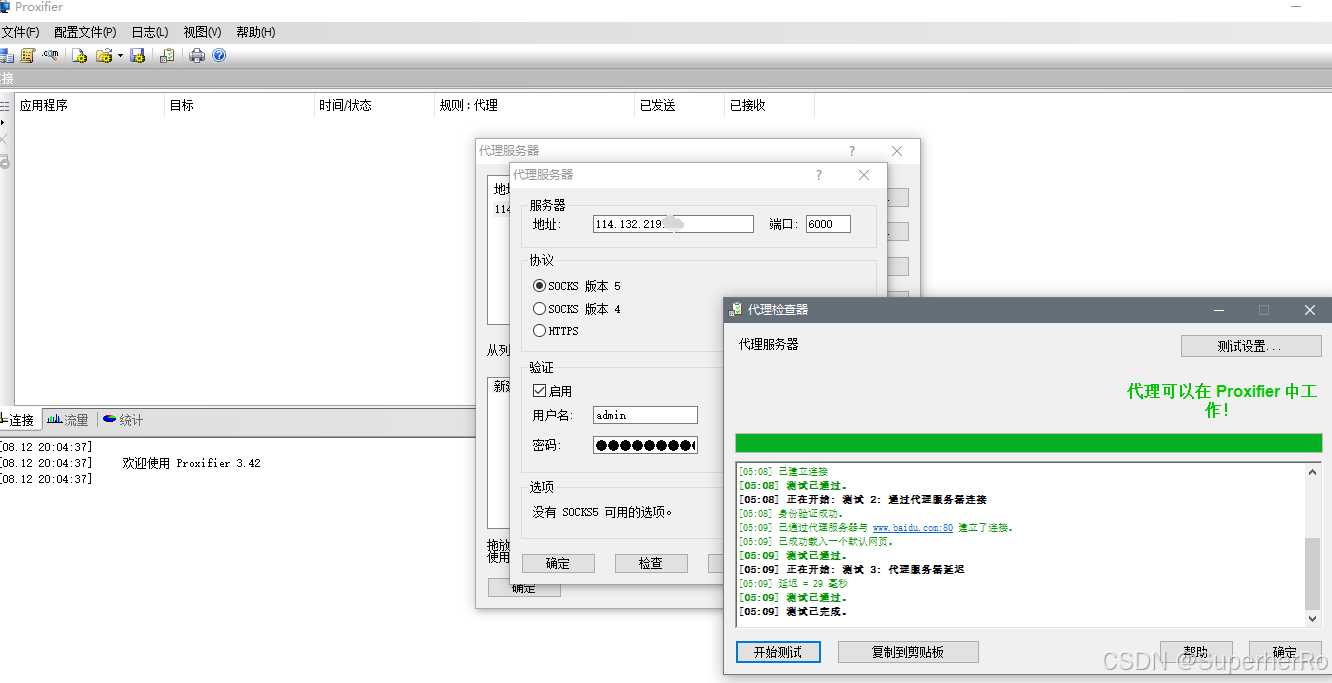The height and width of the screenshot is (683, 1332).
Task: Select SOCKS 版本 4 radio button
Action: tap(540, 309)
